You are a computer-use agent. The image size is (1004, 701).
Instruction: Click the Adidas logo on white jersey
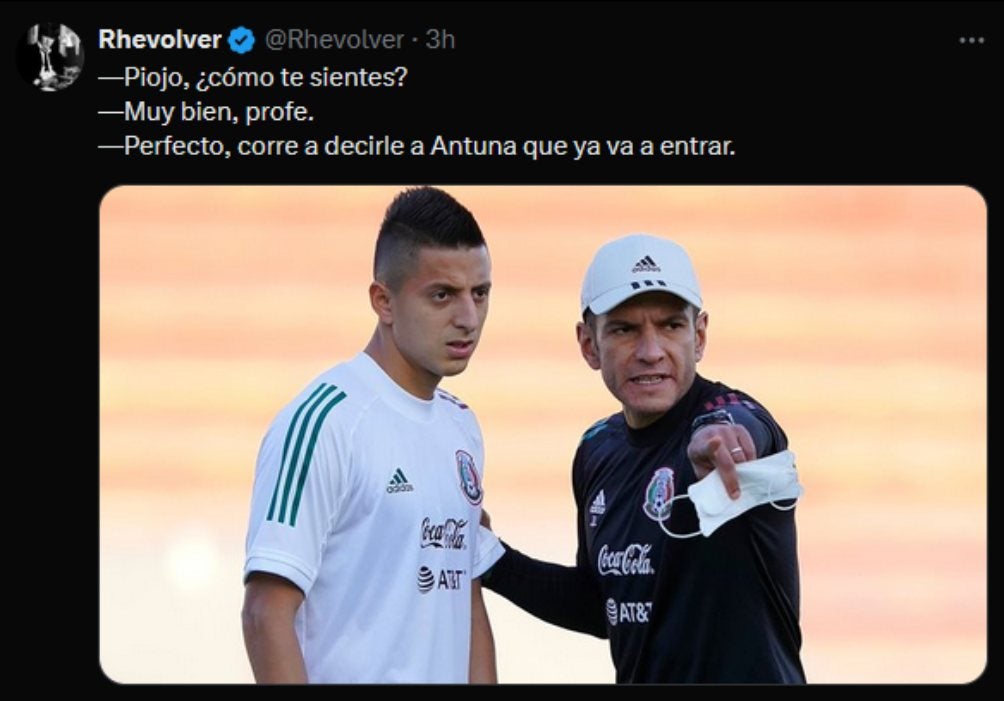pos(399,480)
